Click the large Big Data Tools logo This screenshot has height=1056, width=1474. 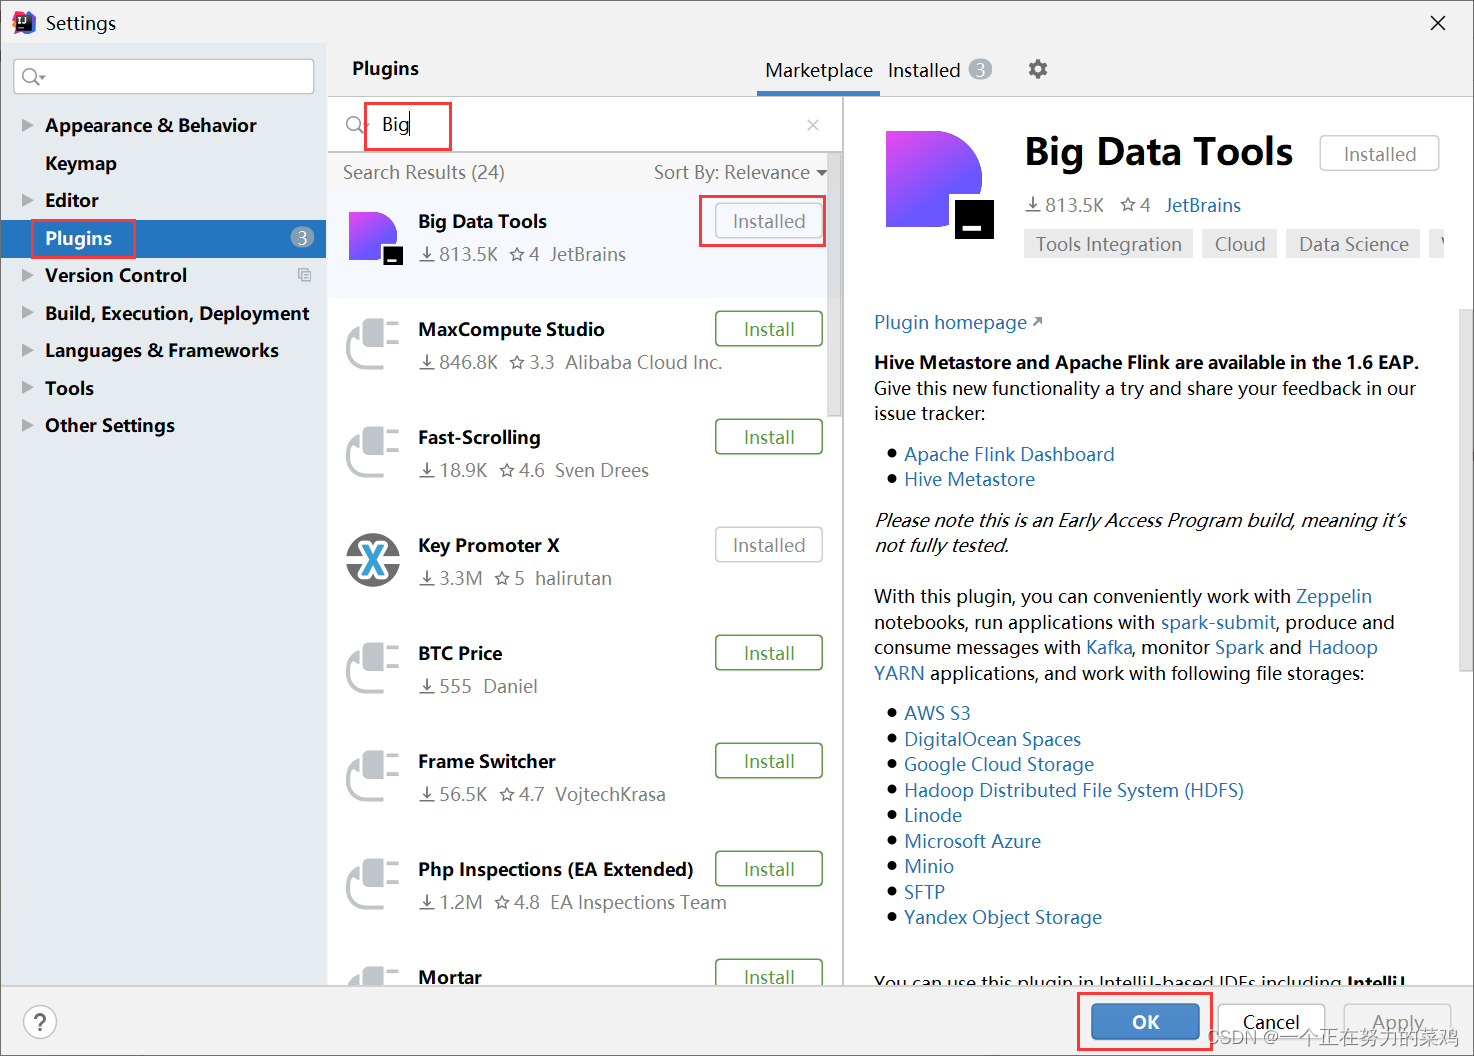click(939, 185)
